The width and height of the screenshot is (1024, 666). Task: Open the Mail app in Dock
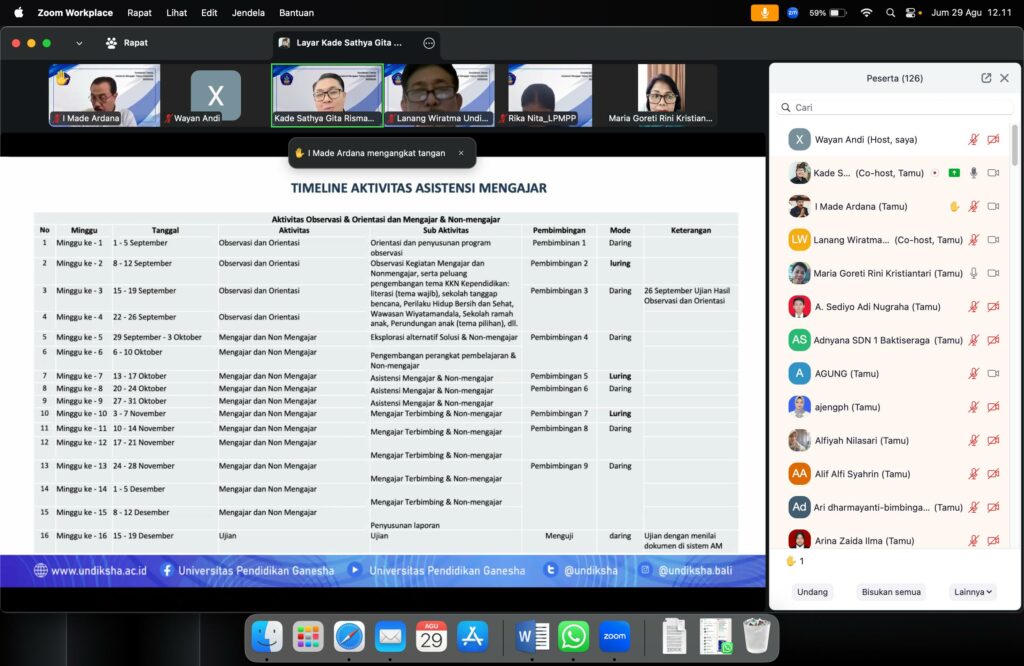391,636
